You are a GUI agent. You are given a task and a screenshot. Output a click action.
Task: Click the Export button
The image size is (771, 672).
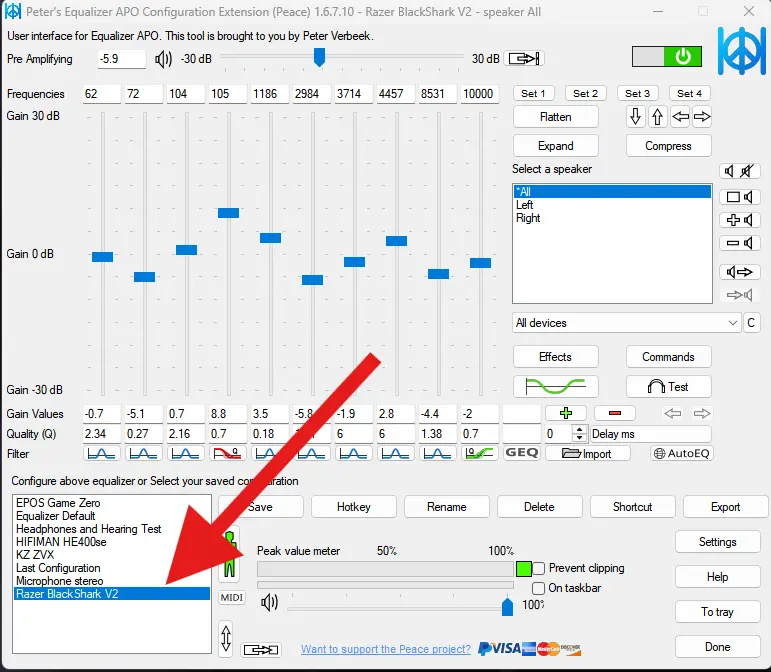coord(725,507)
